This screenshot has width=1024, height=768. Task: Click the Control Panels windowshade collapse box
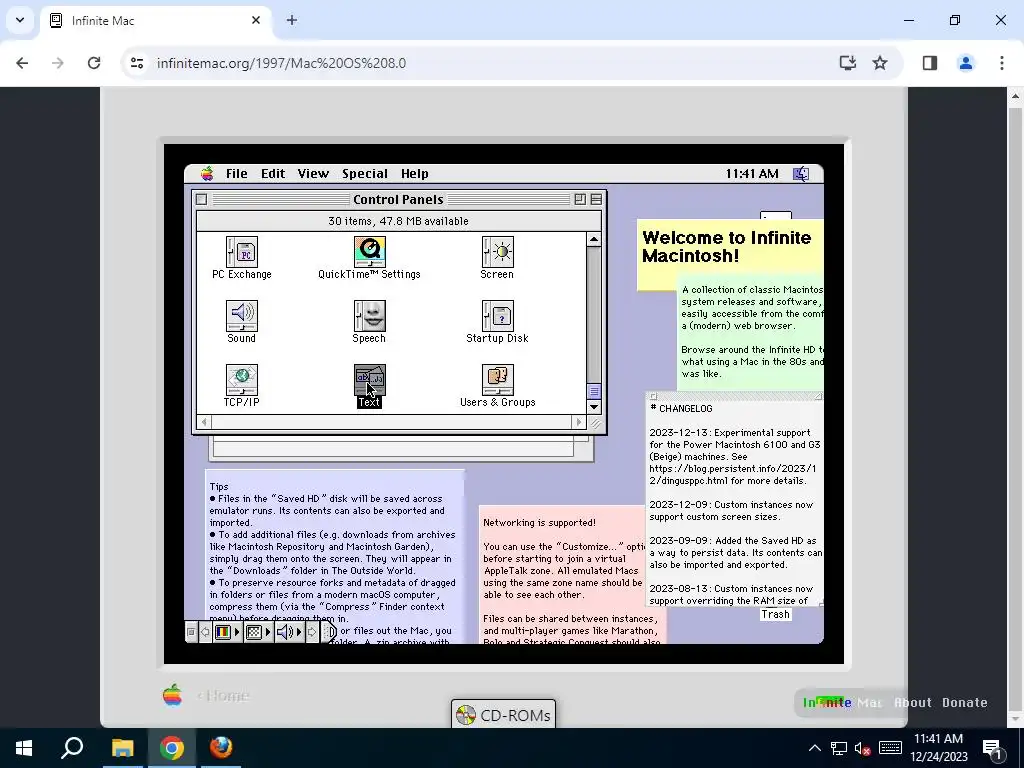pyautogui.click(x=596, y=200)
